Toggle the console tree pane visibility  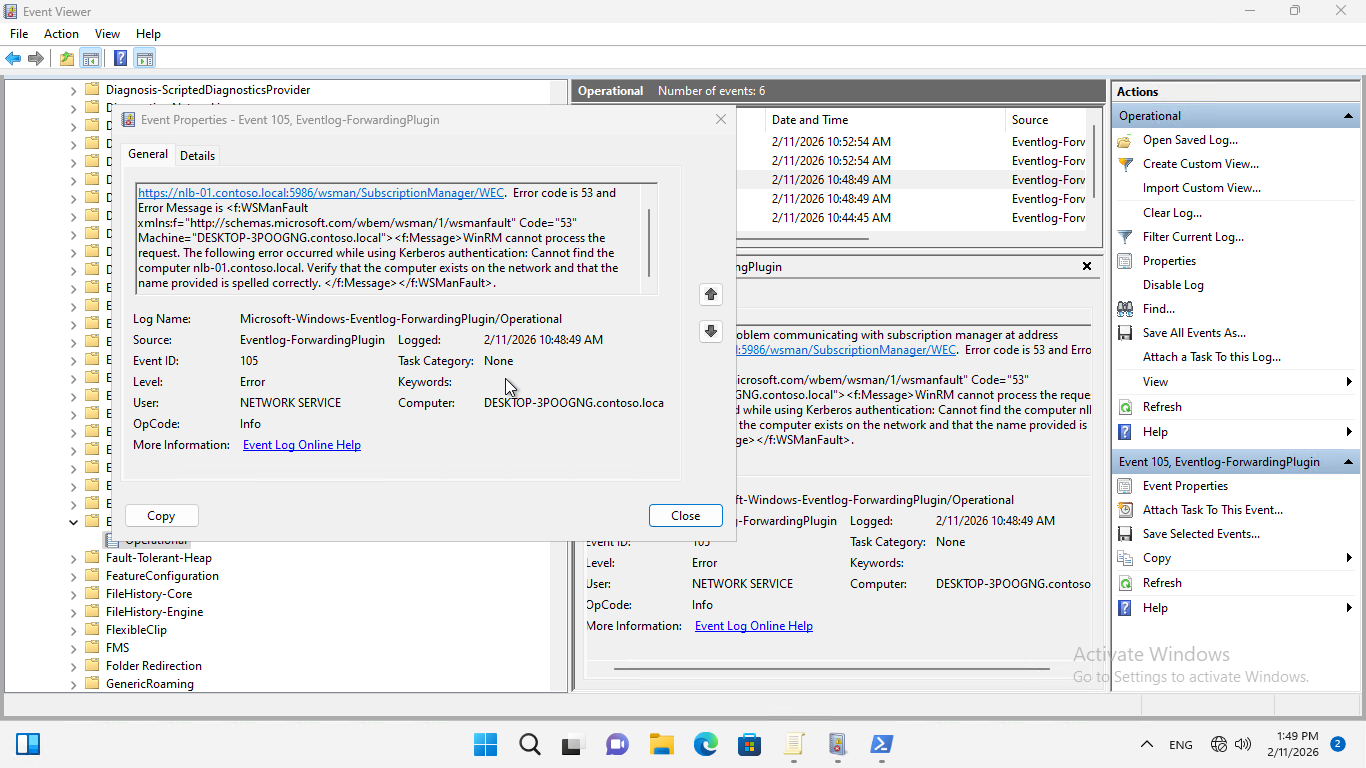tap(91, 58)
